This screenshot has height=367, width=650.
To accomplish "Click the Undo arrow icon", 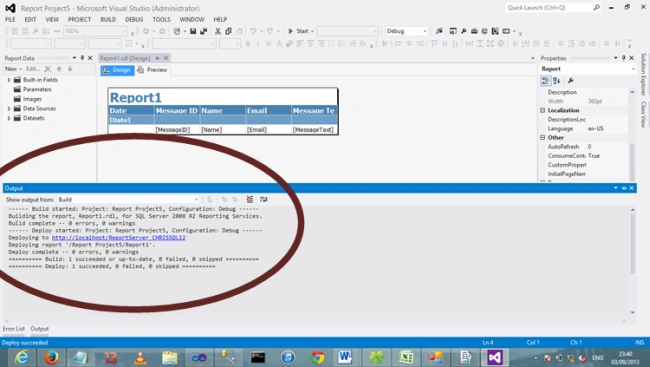I will (253, 31).
